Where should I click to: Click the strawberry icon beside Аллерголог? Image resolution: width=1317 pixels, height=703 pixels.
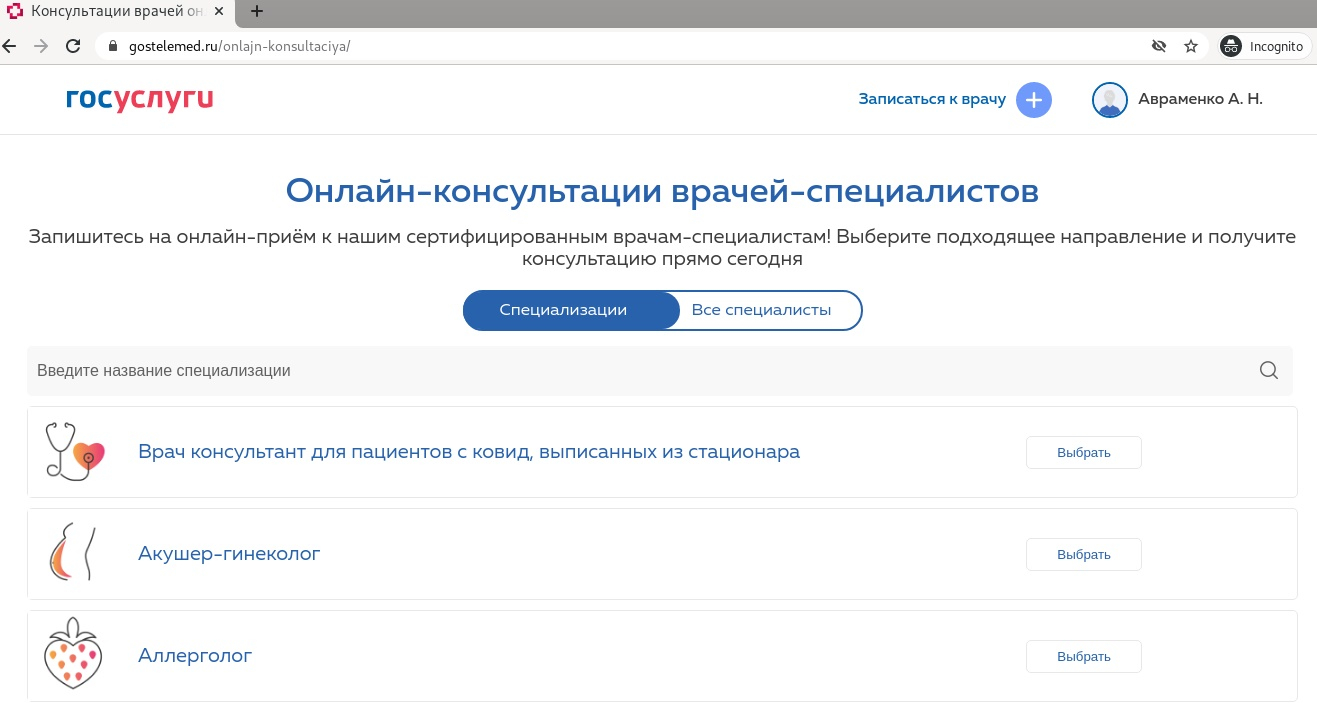coord(73,655)
